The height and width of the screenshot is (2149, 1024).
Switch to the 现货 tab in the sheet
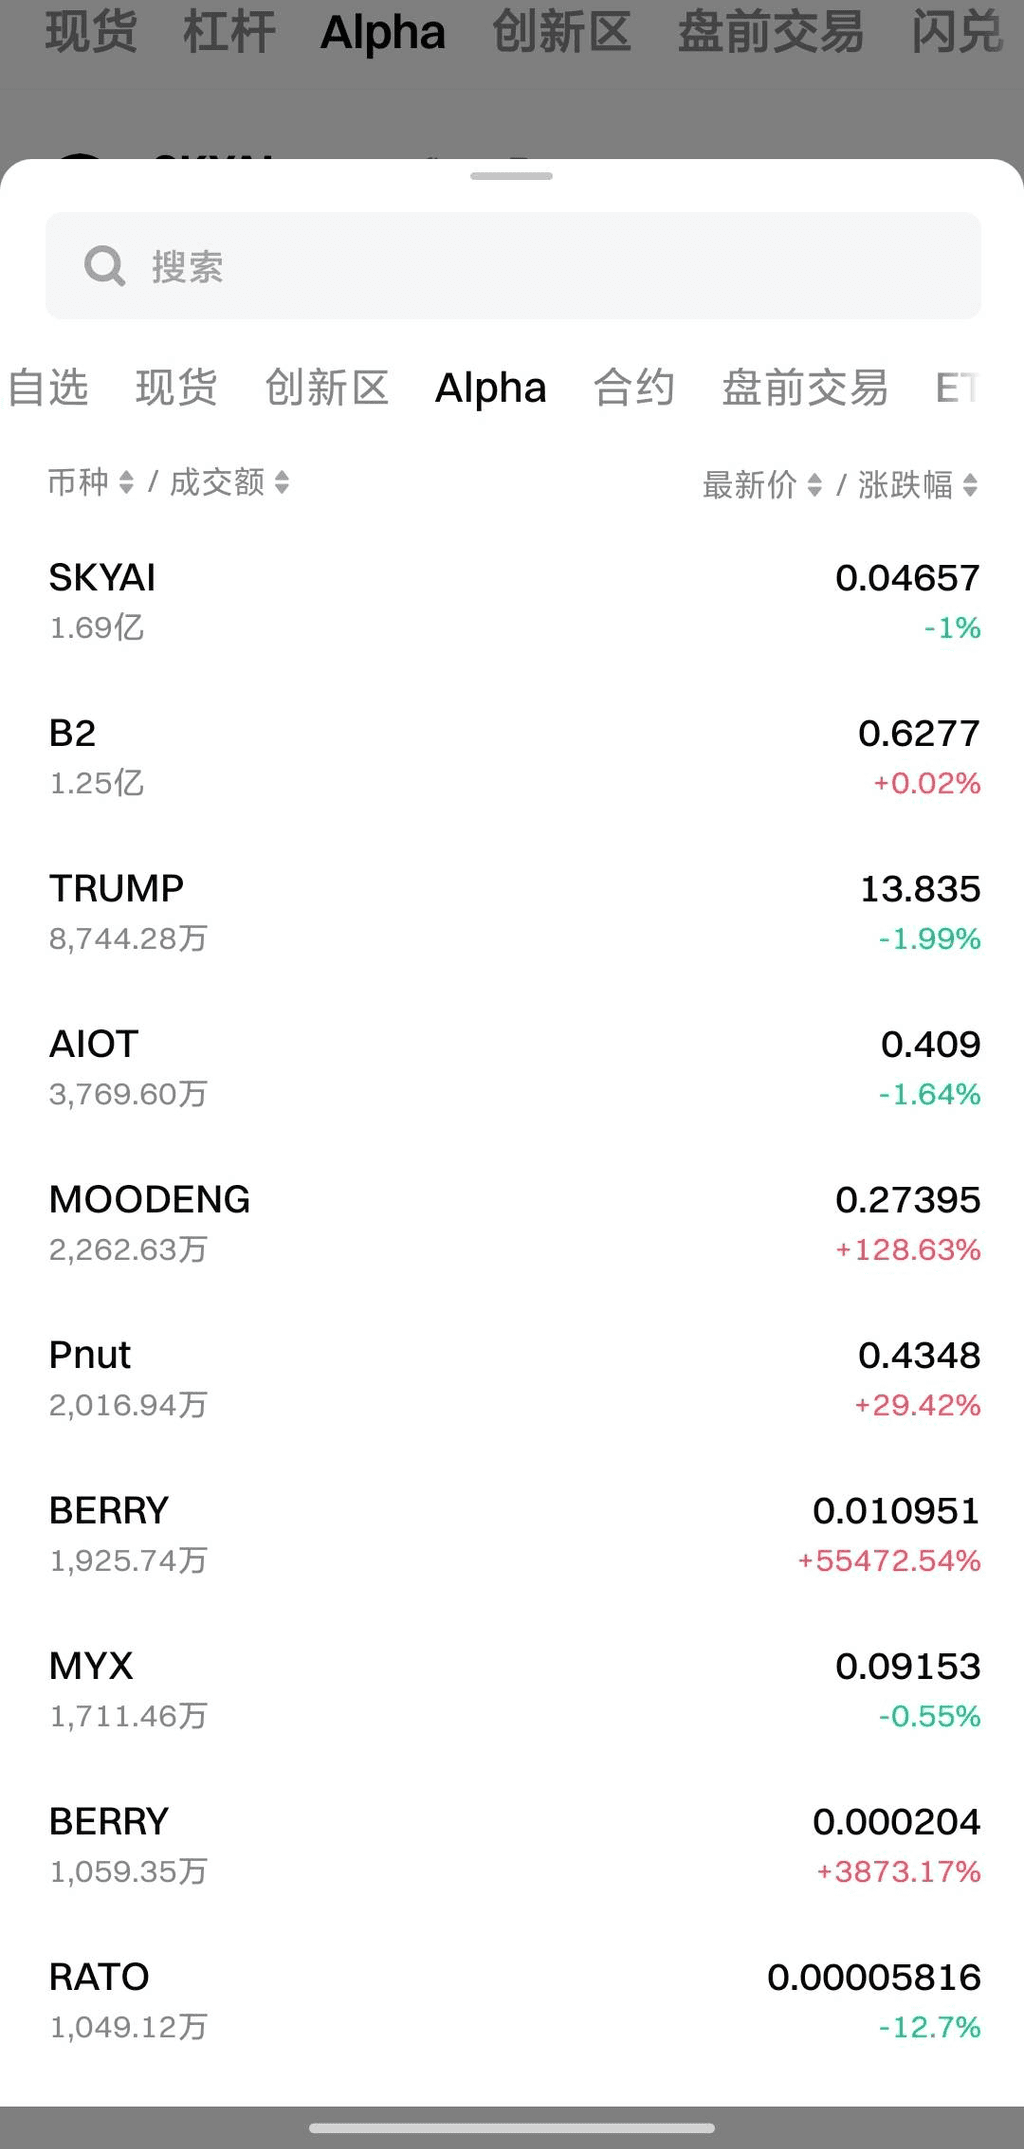(176, 388)
